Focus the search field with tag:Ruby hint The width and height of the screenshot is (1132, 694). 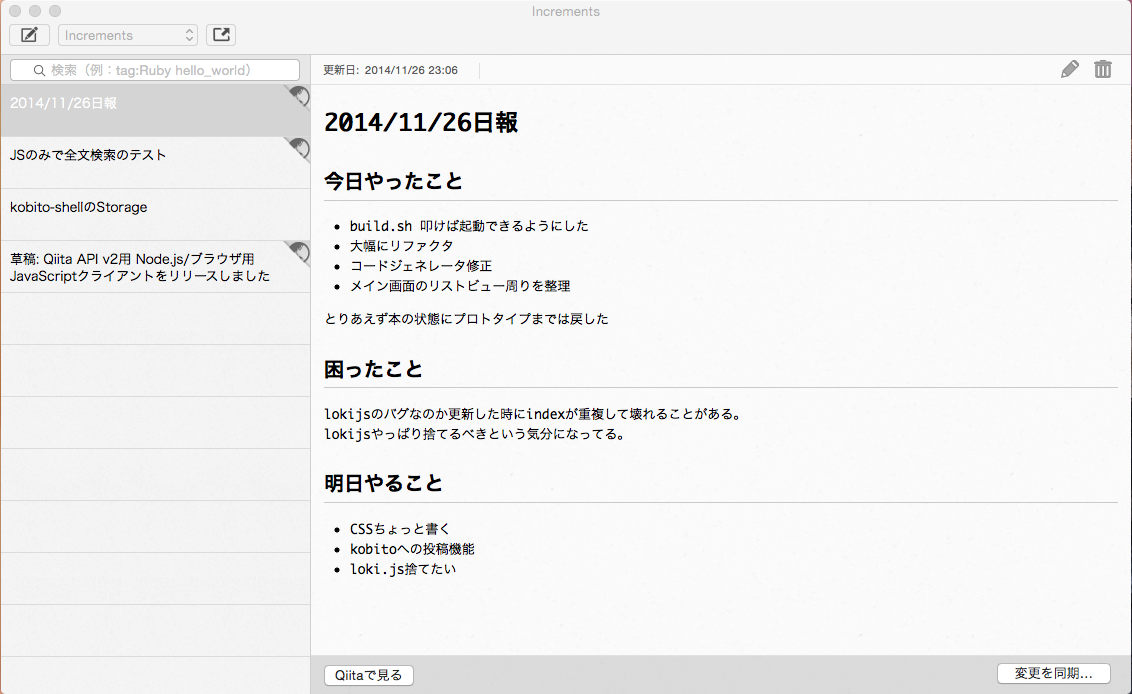155,70
